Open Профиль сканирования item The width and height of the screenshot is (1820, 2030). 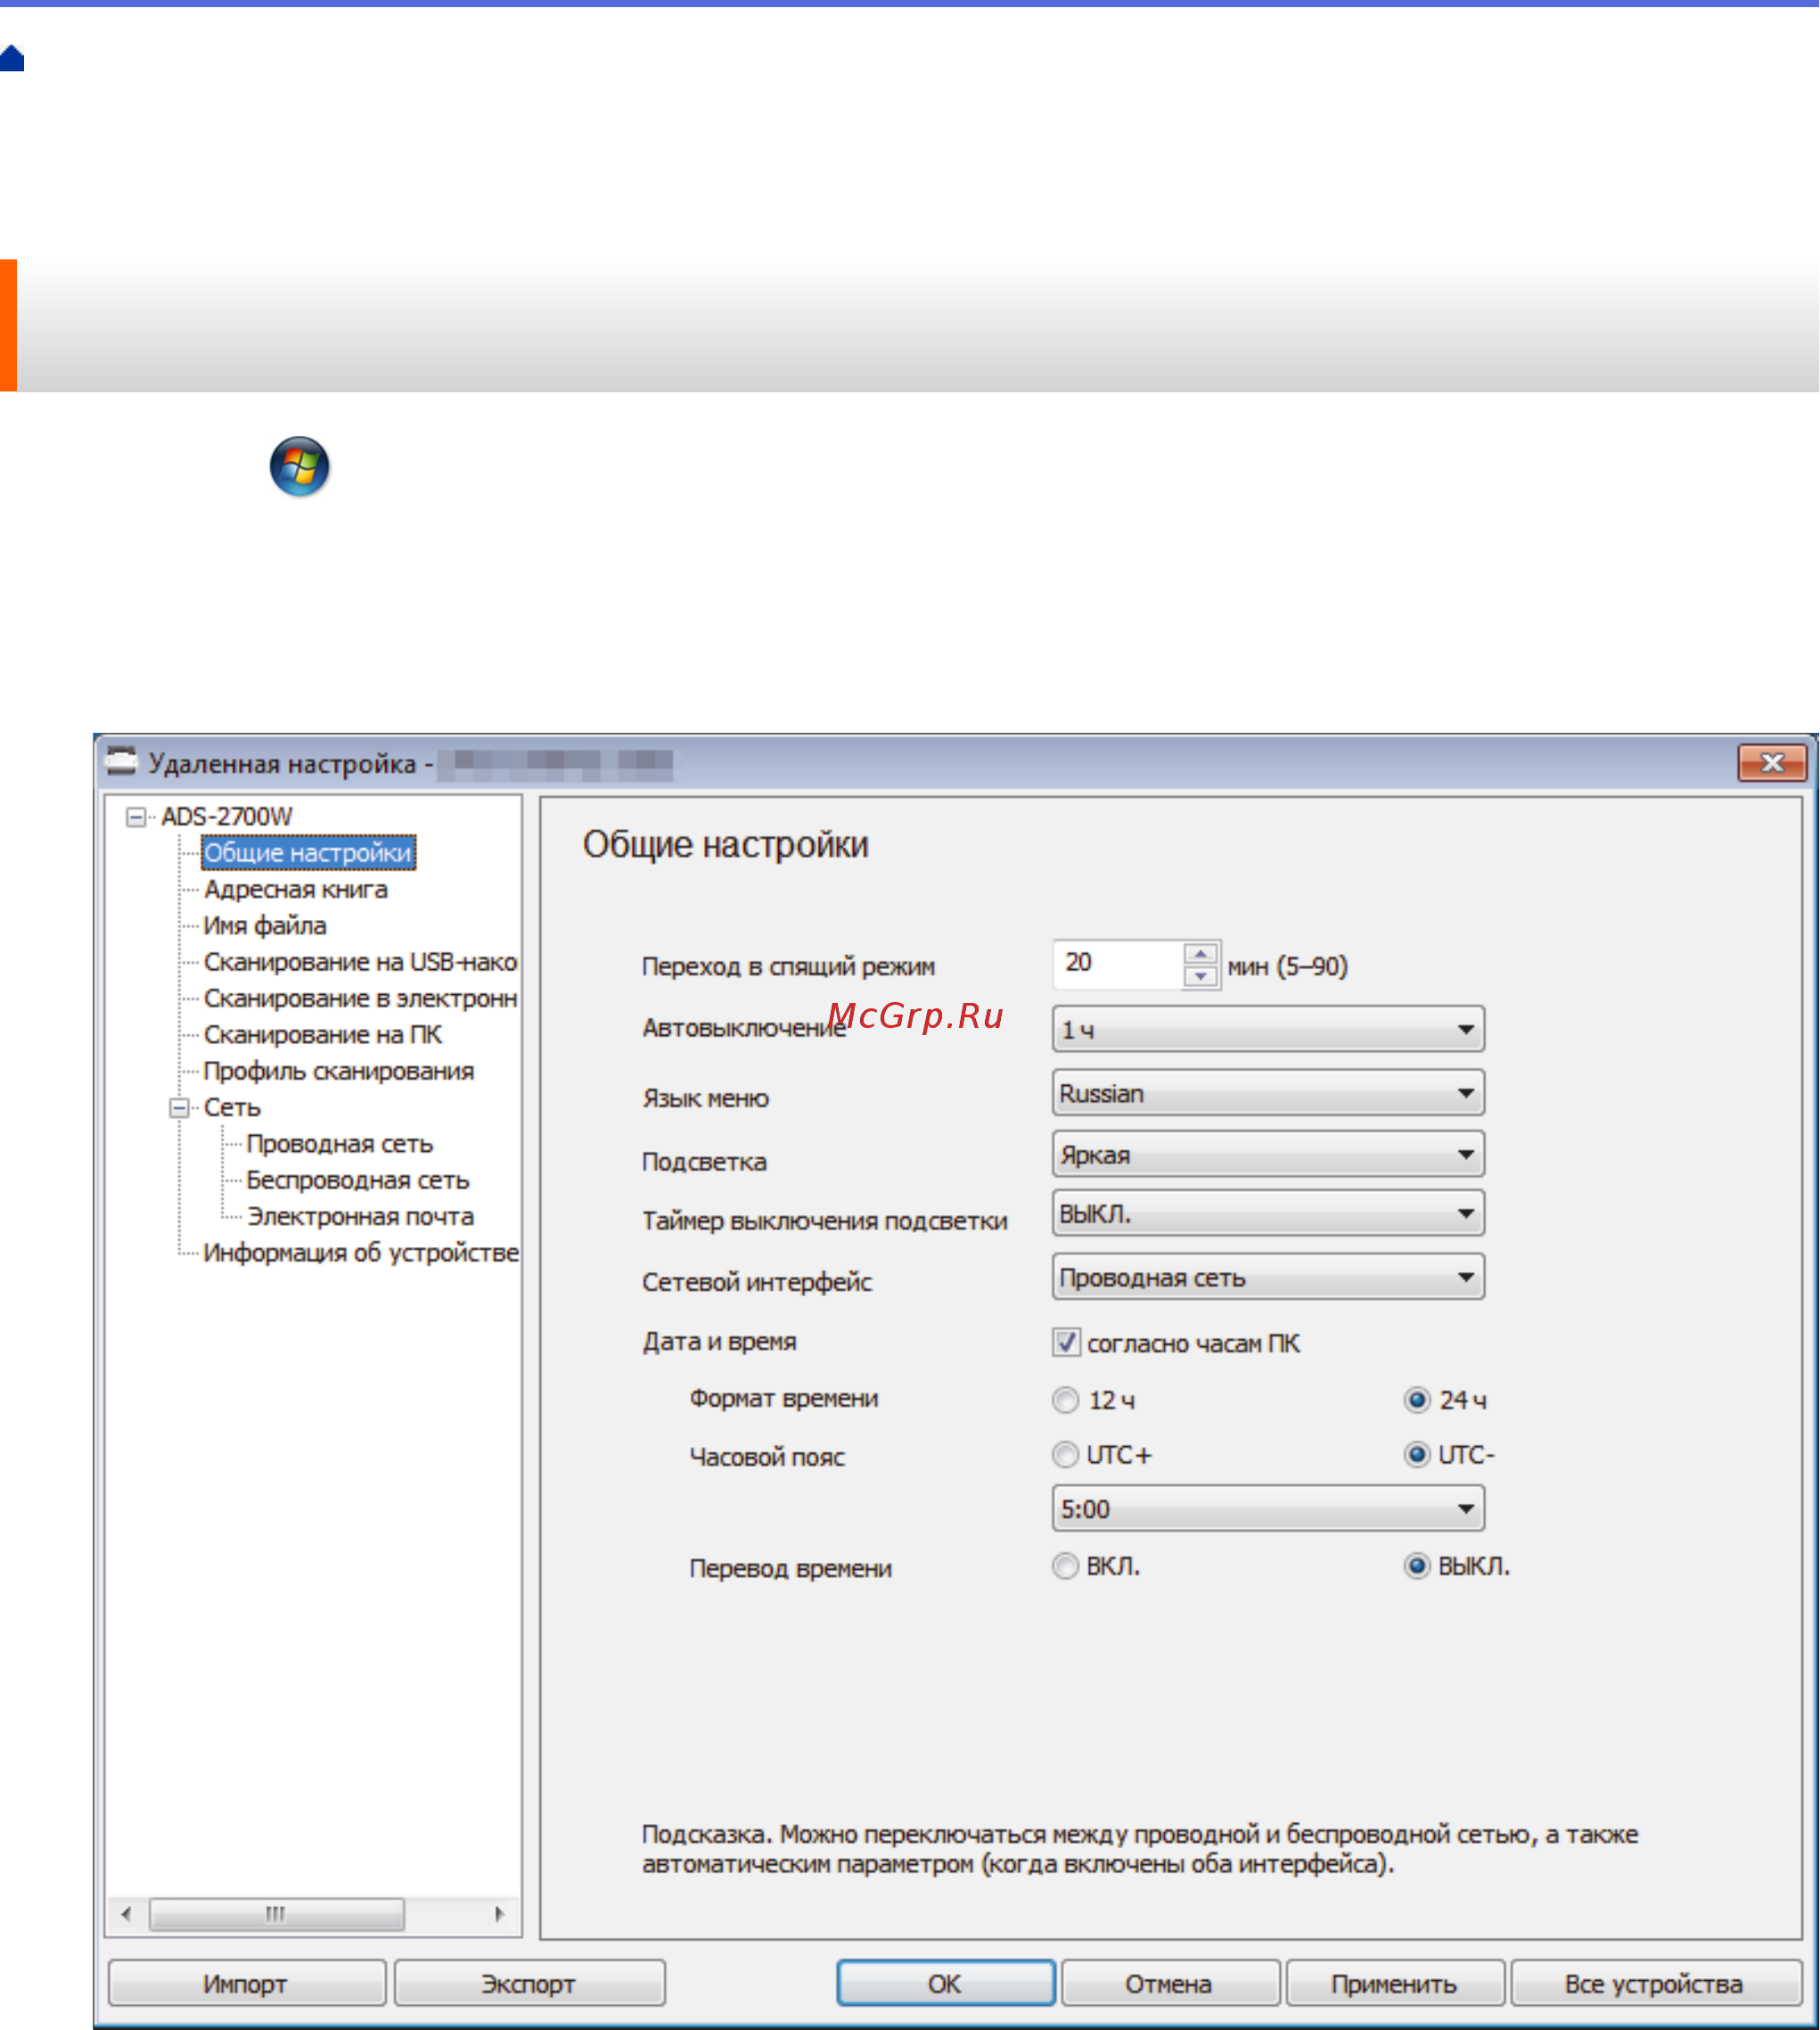(338, 1071)
